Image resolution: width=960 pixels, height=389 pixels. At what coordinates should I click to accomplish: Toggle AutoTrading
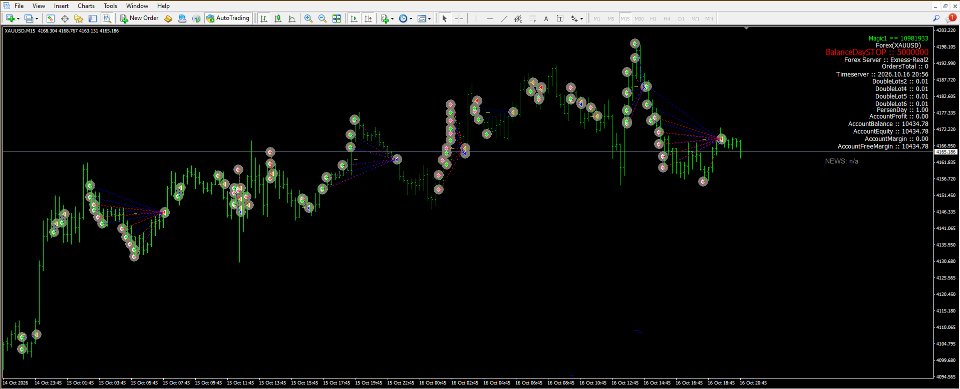(x=228, y=18)
